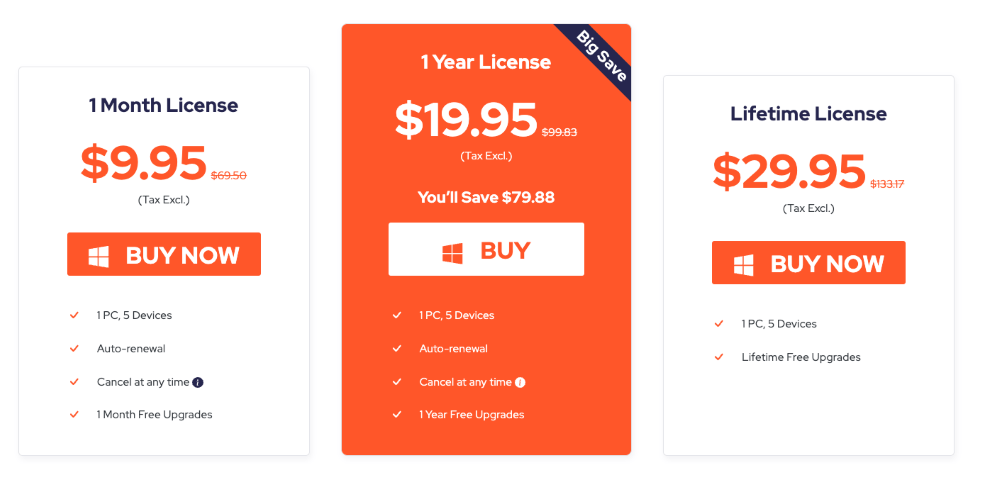Click the You'll Save $79.88 text
Viewport: 1000px width, 485px height.
click(486, 197)
